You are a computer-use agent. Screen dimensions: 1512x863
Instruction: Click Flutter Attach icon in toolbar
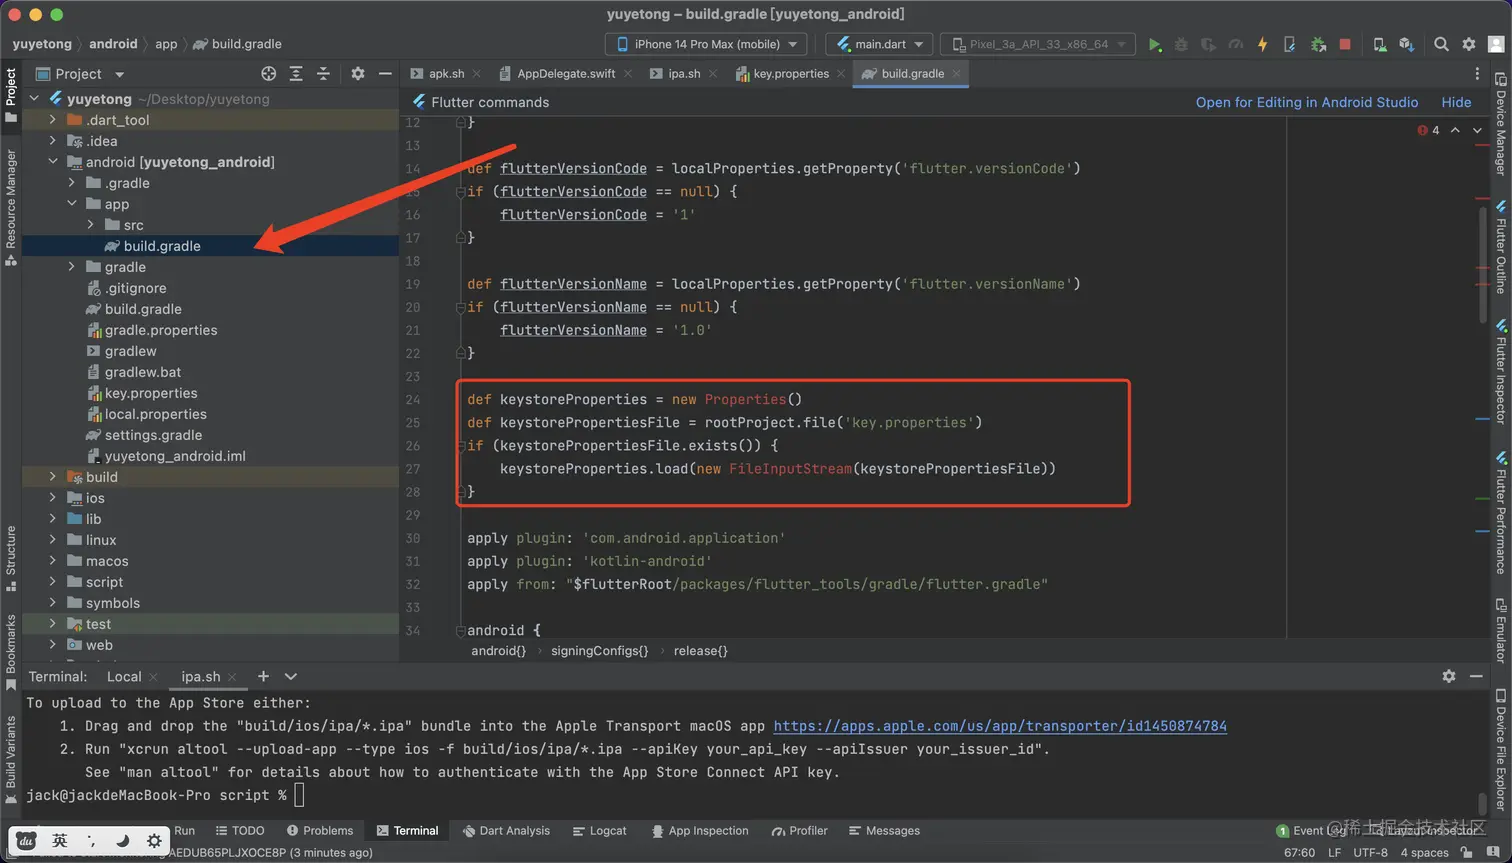pyautogui.click(x=1290, y=44)
